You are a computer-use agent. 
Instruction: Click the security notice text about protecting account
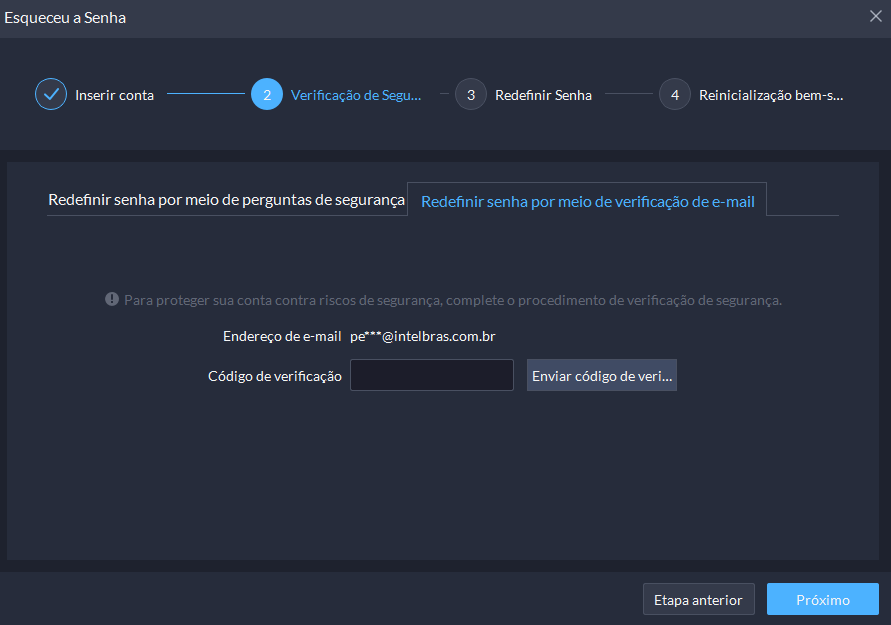click(x=453, y=300)
